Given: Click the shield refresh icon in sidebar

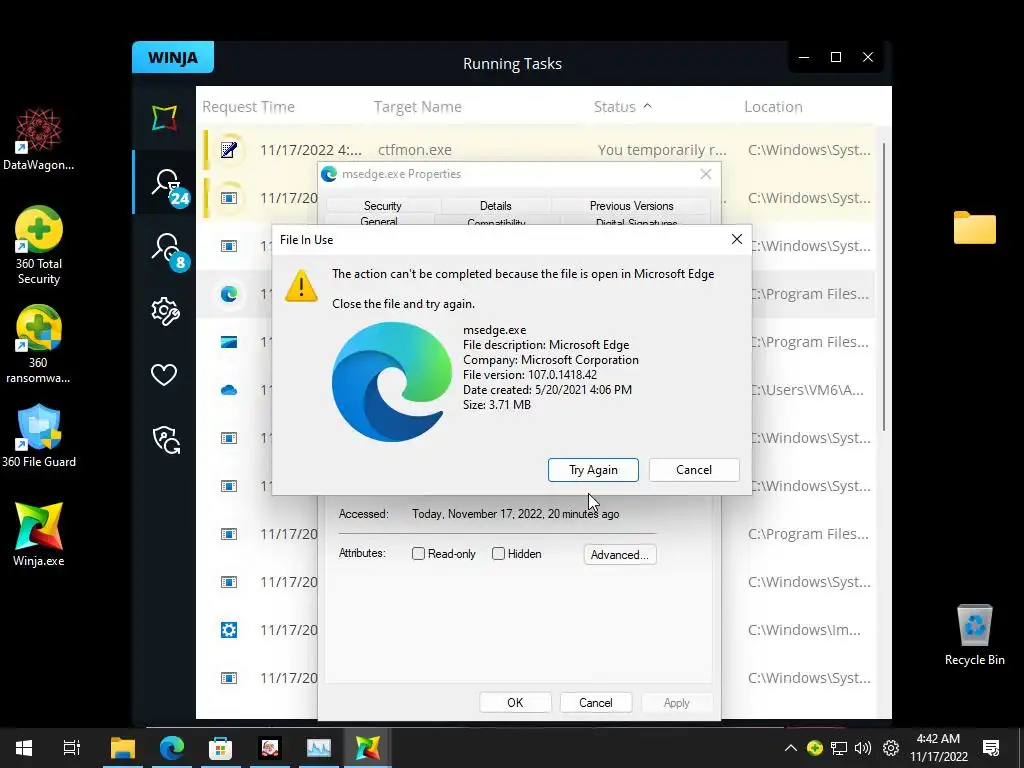Looking at the screenshot, I should point(166,440).
